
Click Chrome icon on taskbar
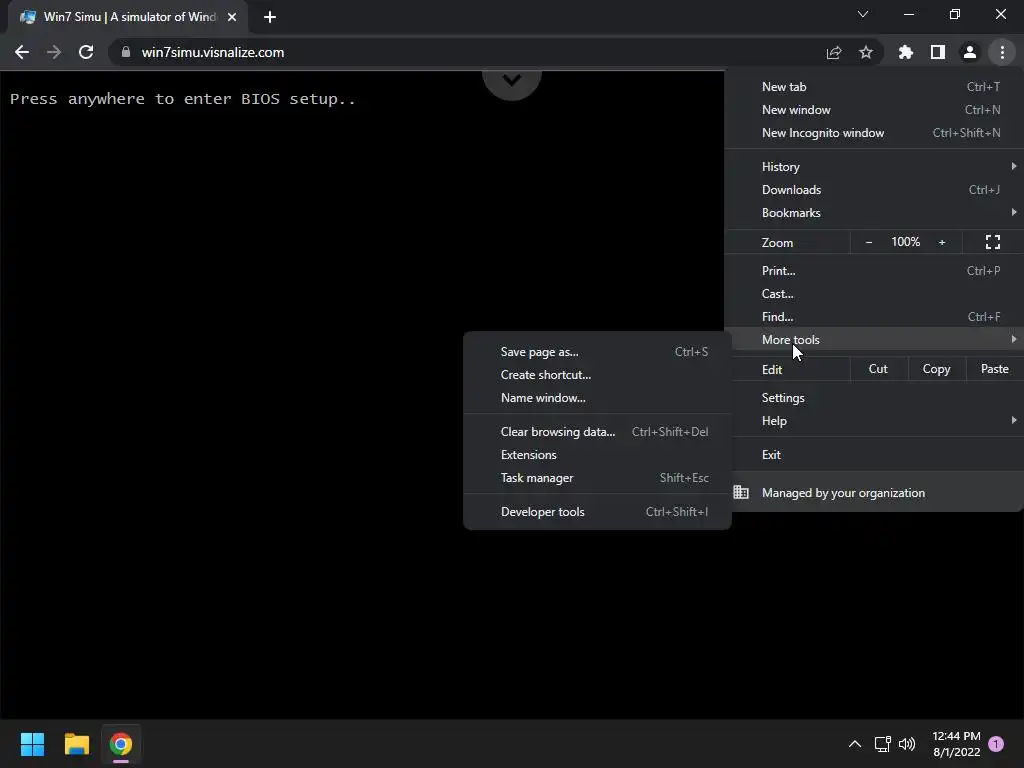point(121,744)
